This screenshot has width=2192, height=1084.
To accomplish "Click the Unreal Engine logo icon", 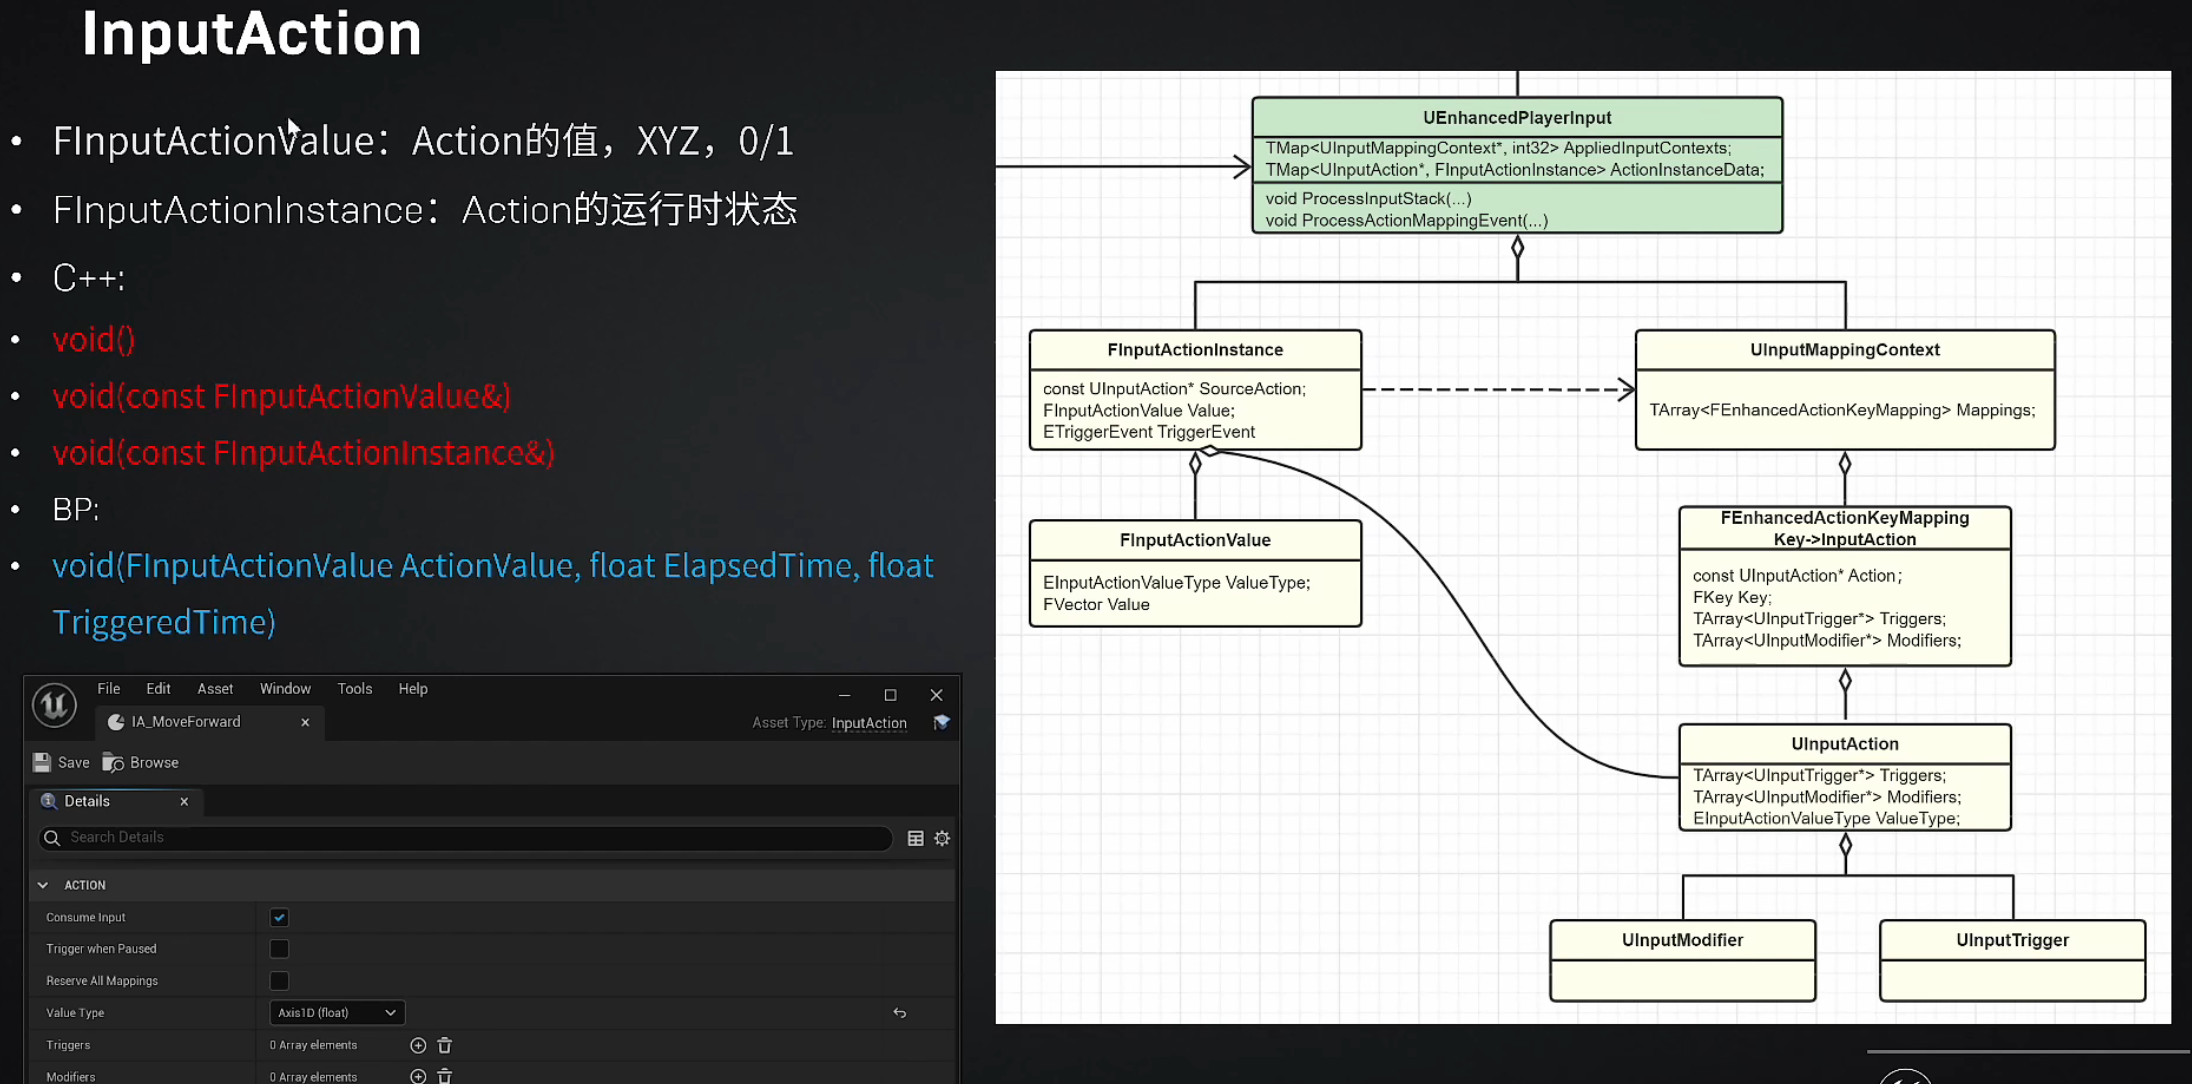I will click(54, 705).
